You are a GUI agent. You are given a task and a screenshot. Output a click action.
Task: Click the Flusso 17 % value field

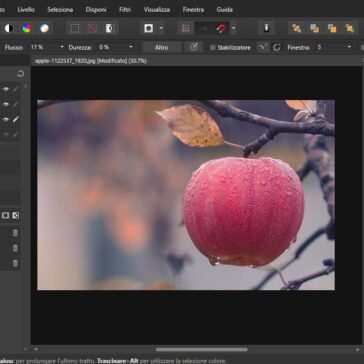coord(43,47)
